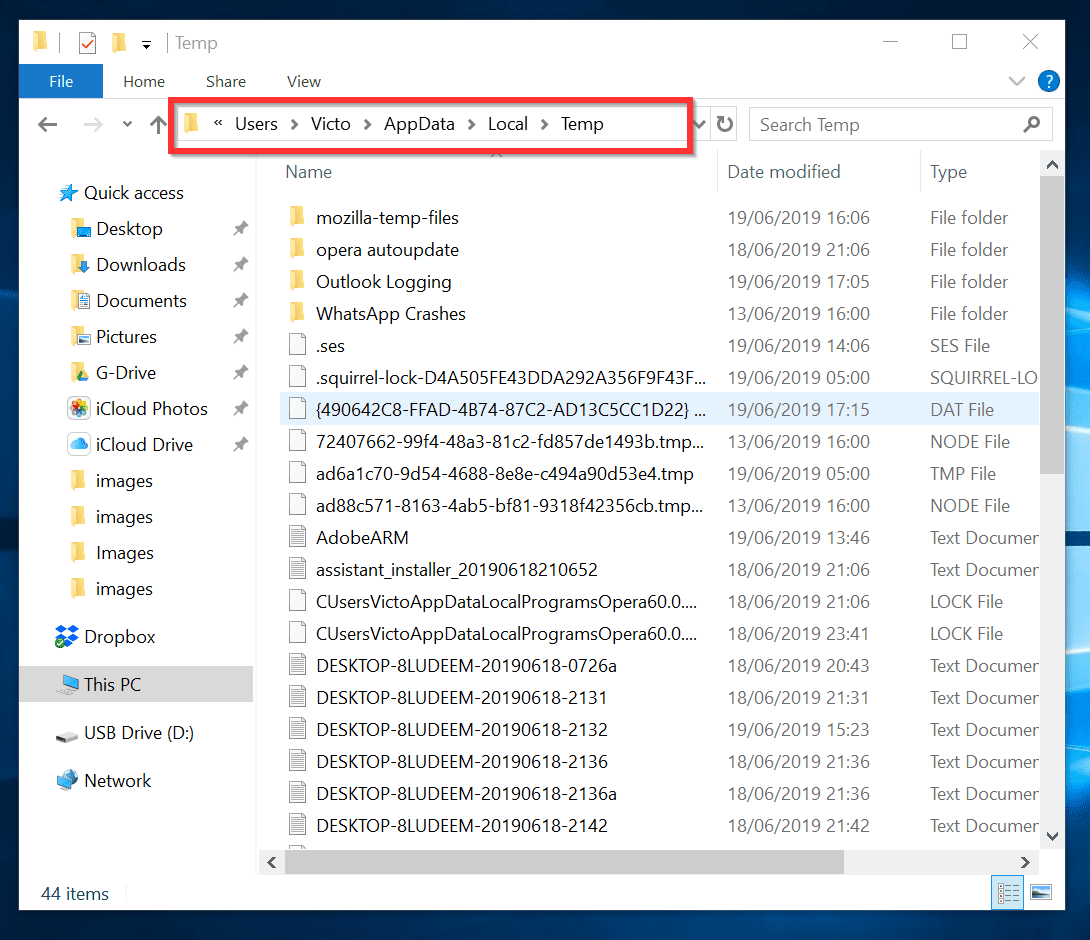Open recent locations dropdown beside navigation arrows

tap(125, 123)
